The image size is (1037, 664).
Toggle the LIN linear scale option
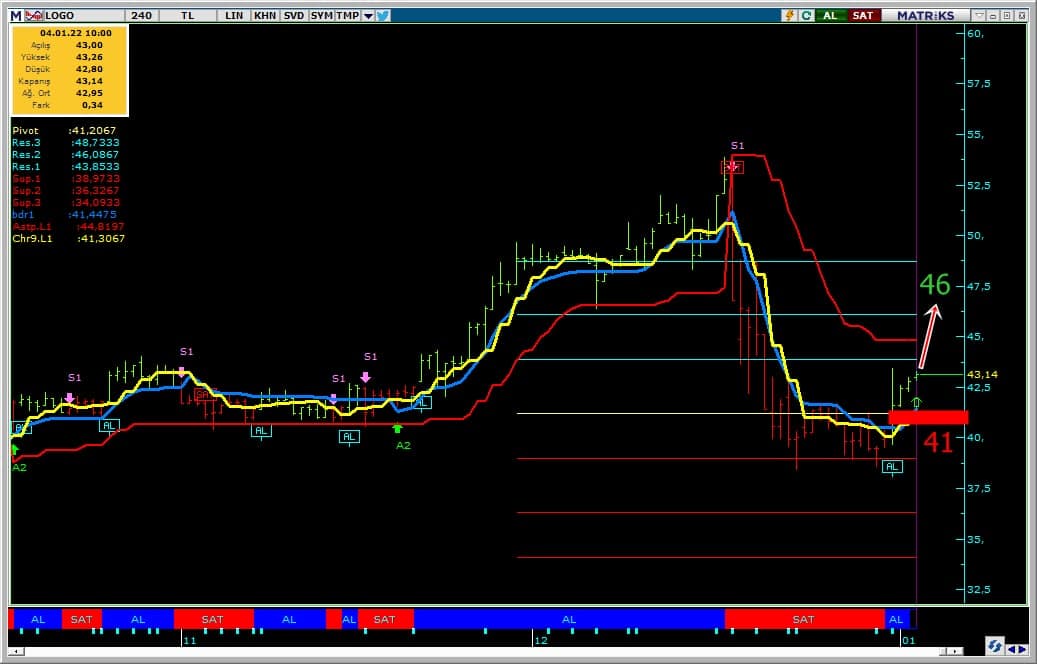234,15
